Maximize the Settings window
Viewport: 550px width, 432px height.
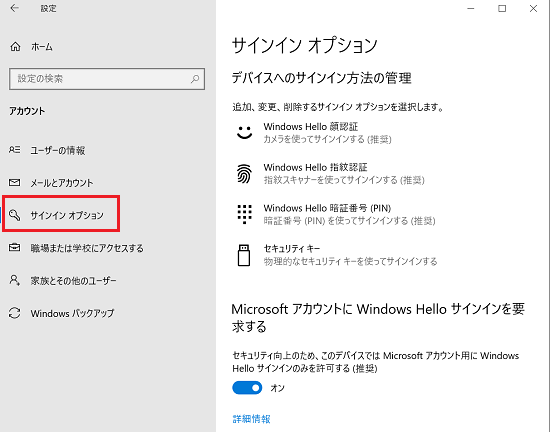point(502,8)
